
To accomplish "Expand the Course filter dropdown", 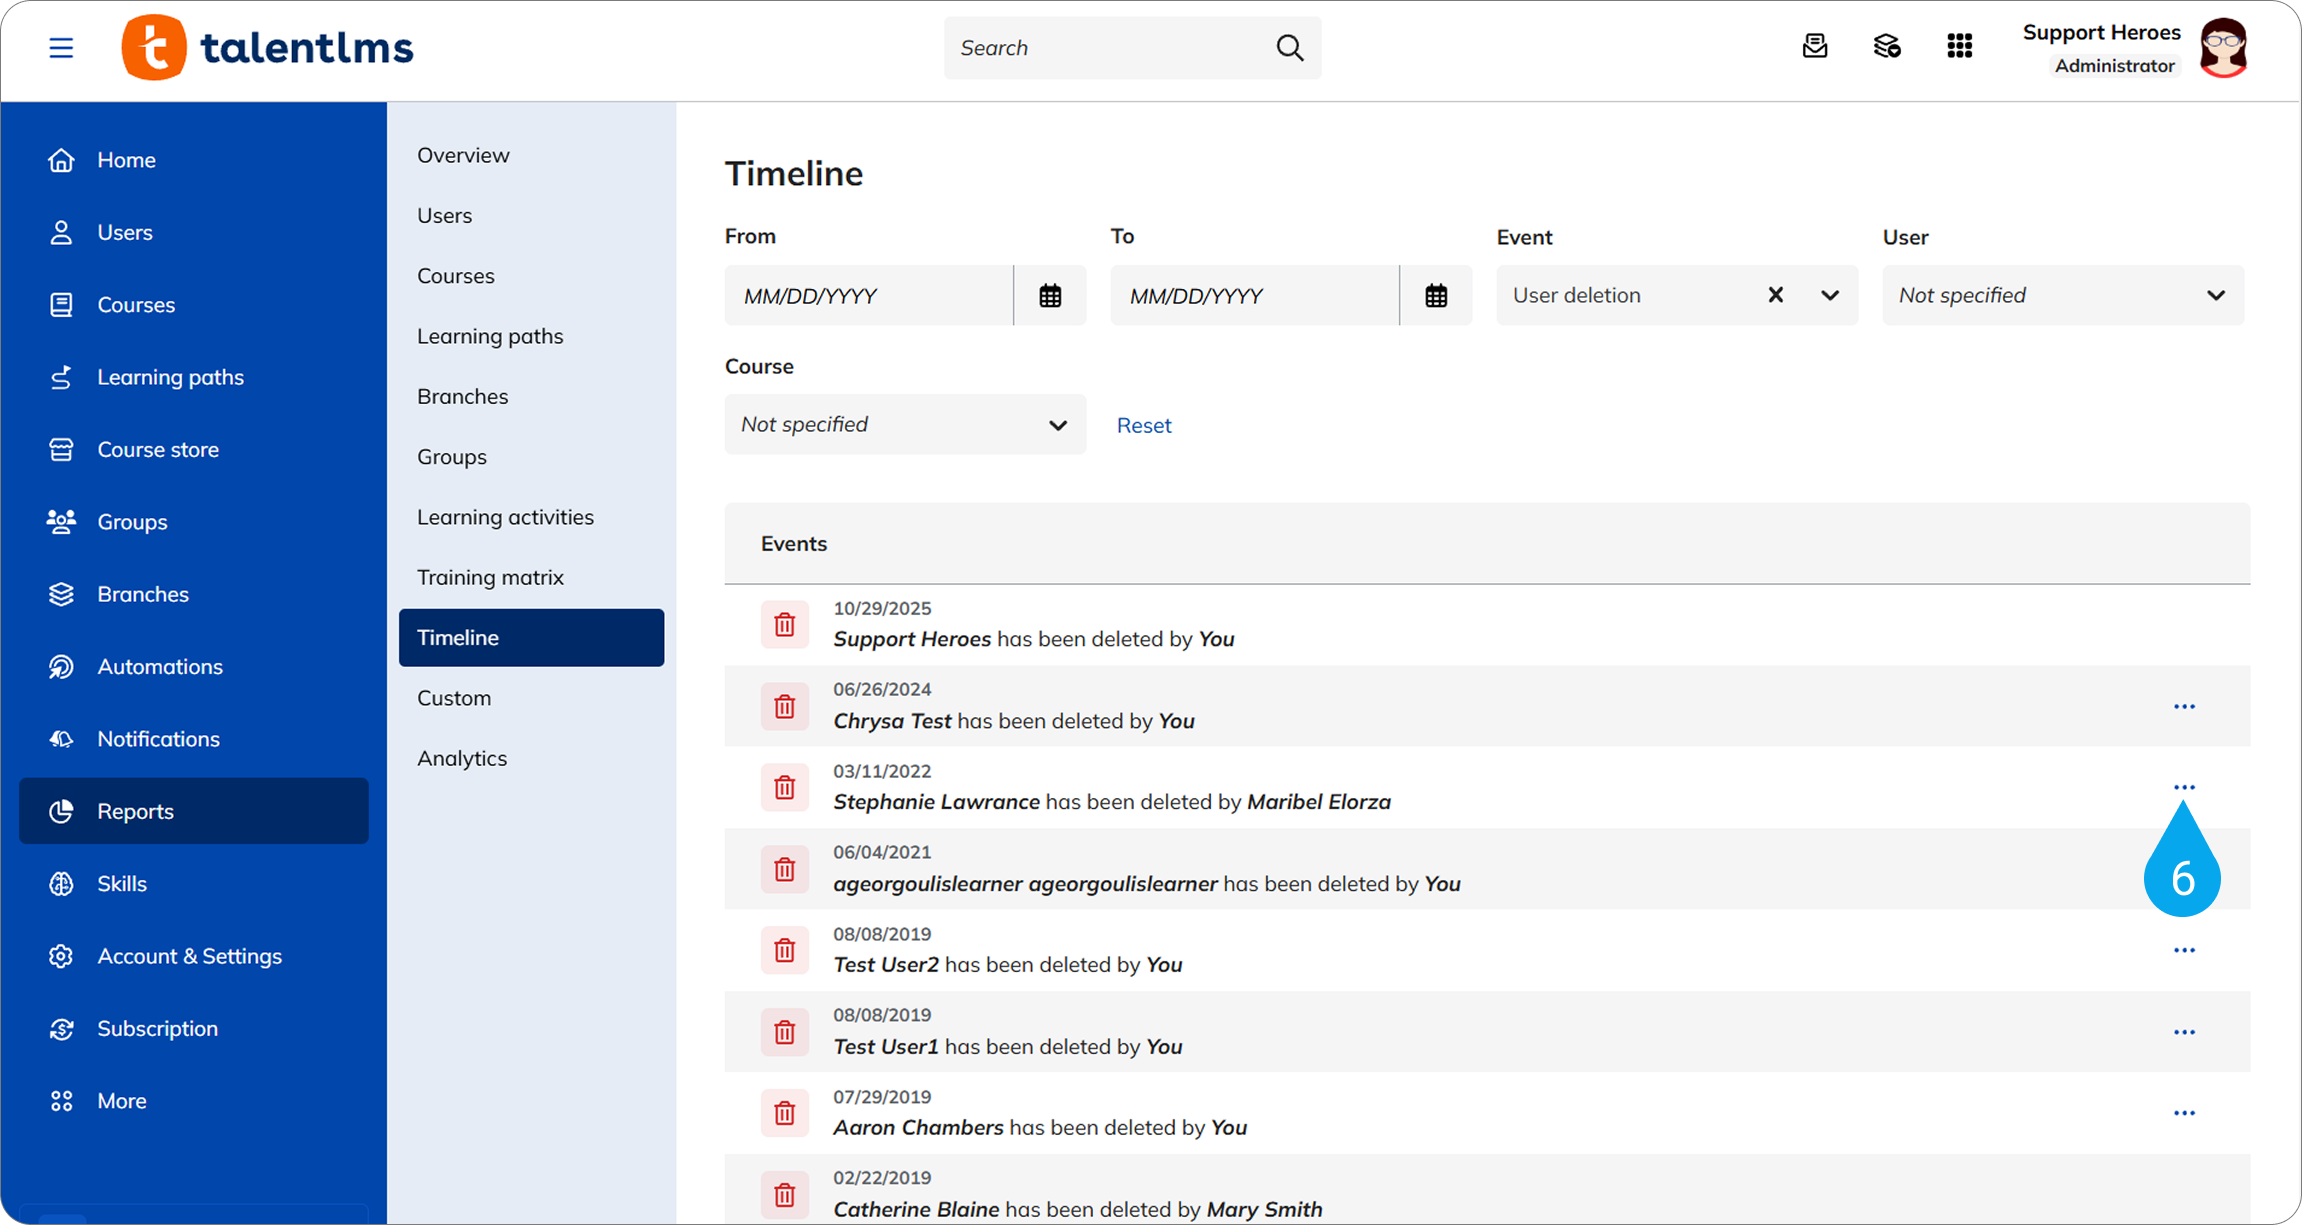I will click(905, 424).
